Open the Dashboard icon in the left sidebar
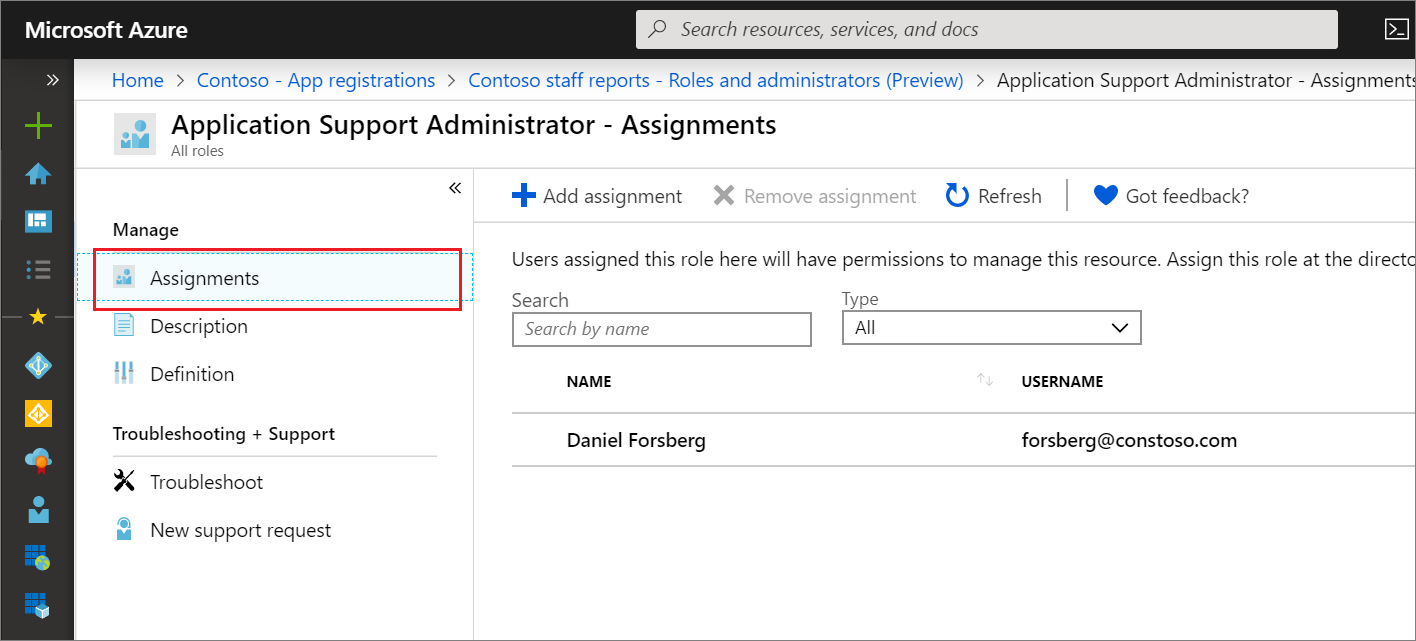This screenshot has height=641, width=1416. pos(38,221)
